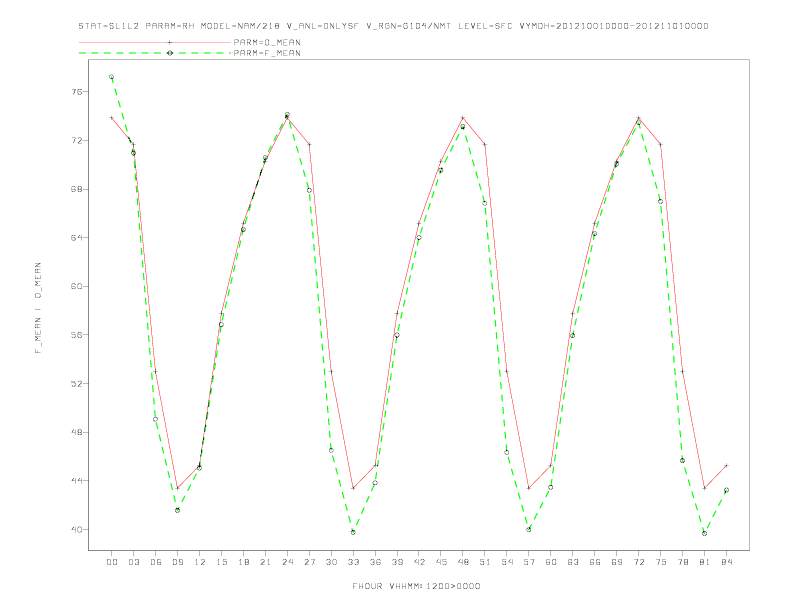Click the red solid legend line sample

click(x=155, y=42)
